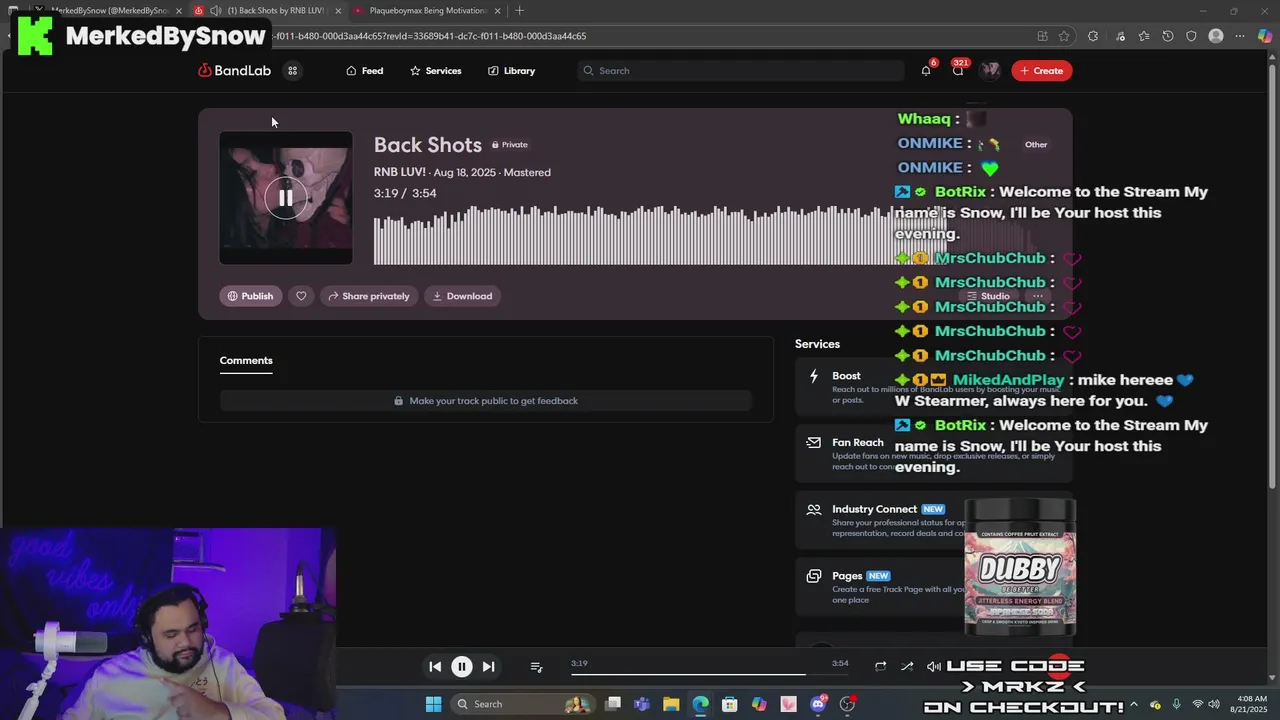1280x720 pixels.
Task: Skip to previous track in player
Action: (x=435, y=667)
